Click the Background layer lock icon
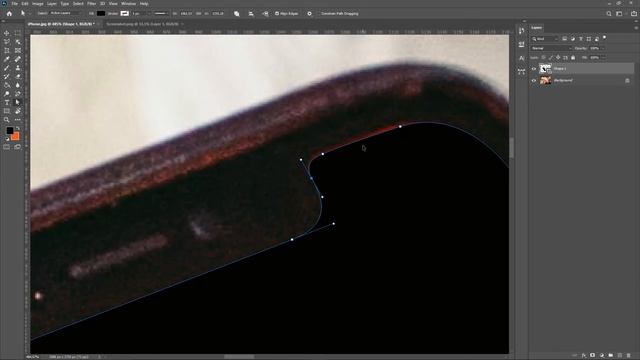The width and height of the screenshot is (640, 360). coord(627,80)
